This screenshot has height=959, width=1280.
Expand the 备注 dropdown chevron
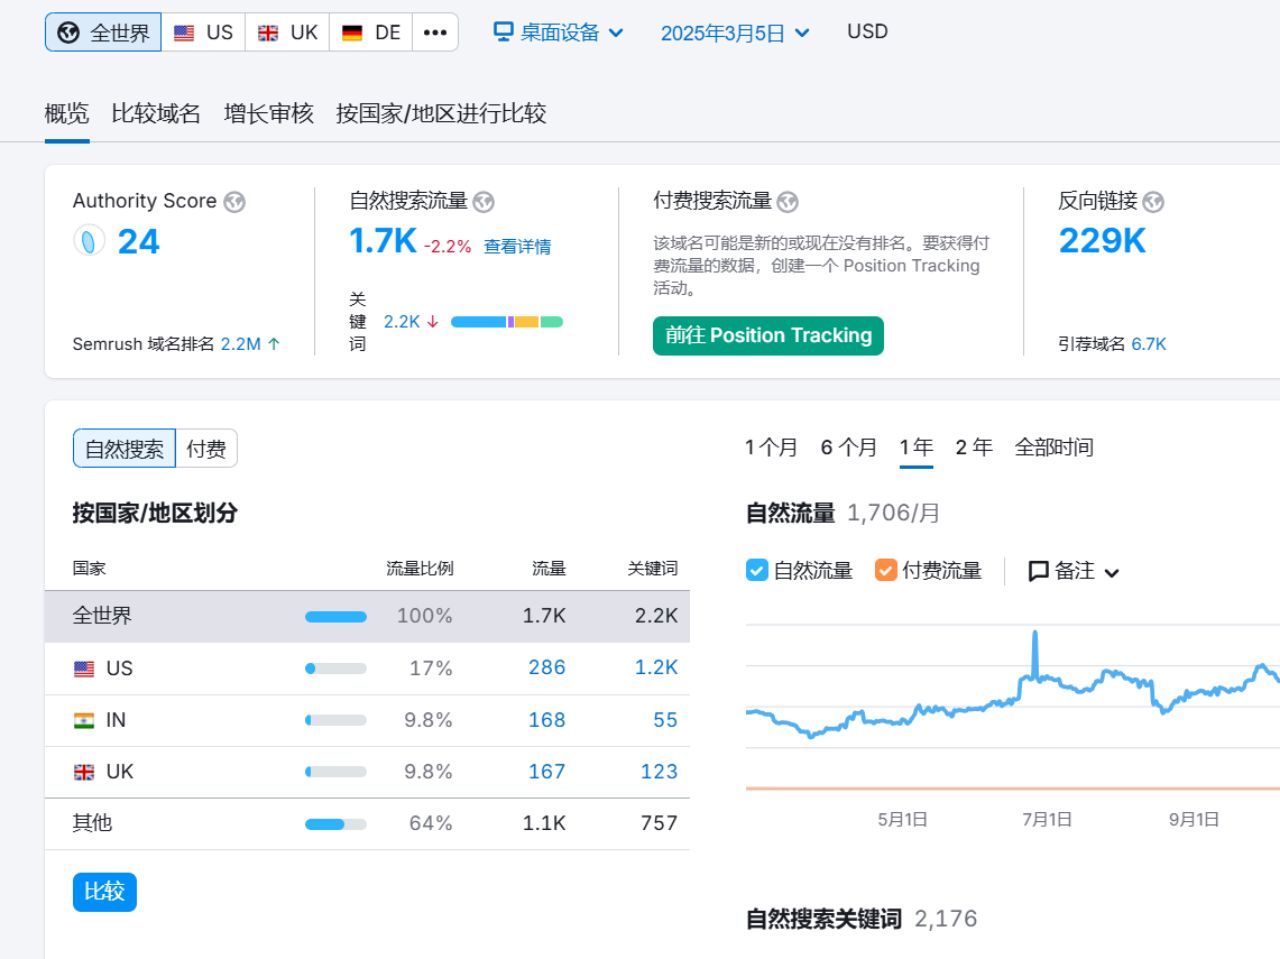(x=1112, y=573)
